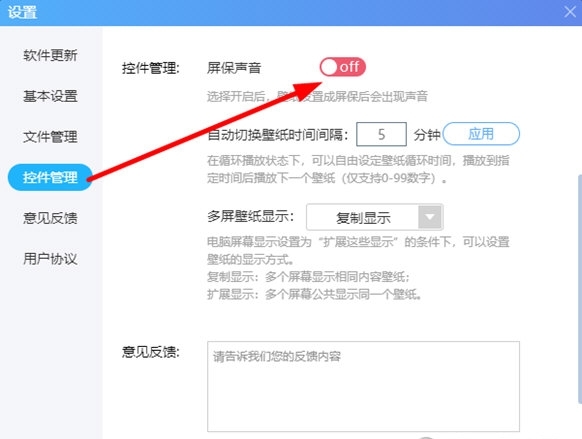582x439 pixels.
Task: Click the 屏保声音 label text
Action: point(234,68)
